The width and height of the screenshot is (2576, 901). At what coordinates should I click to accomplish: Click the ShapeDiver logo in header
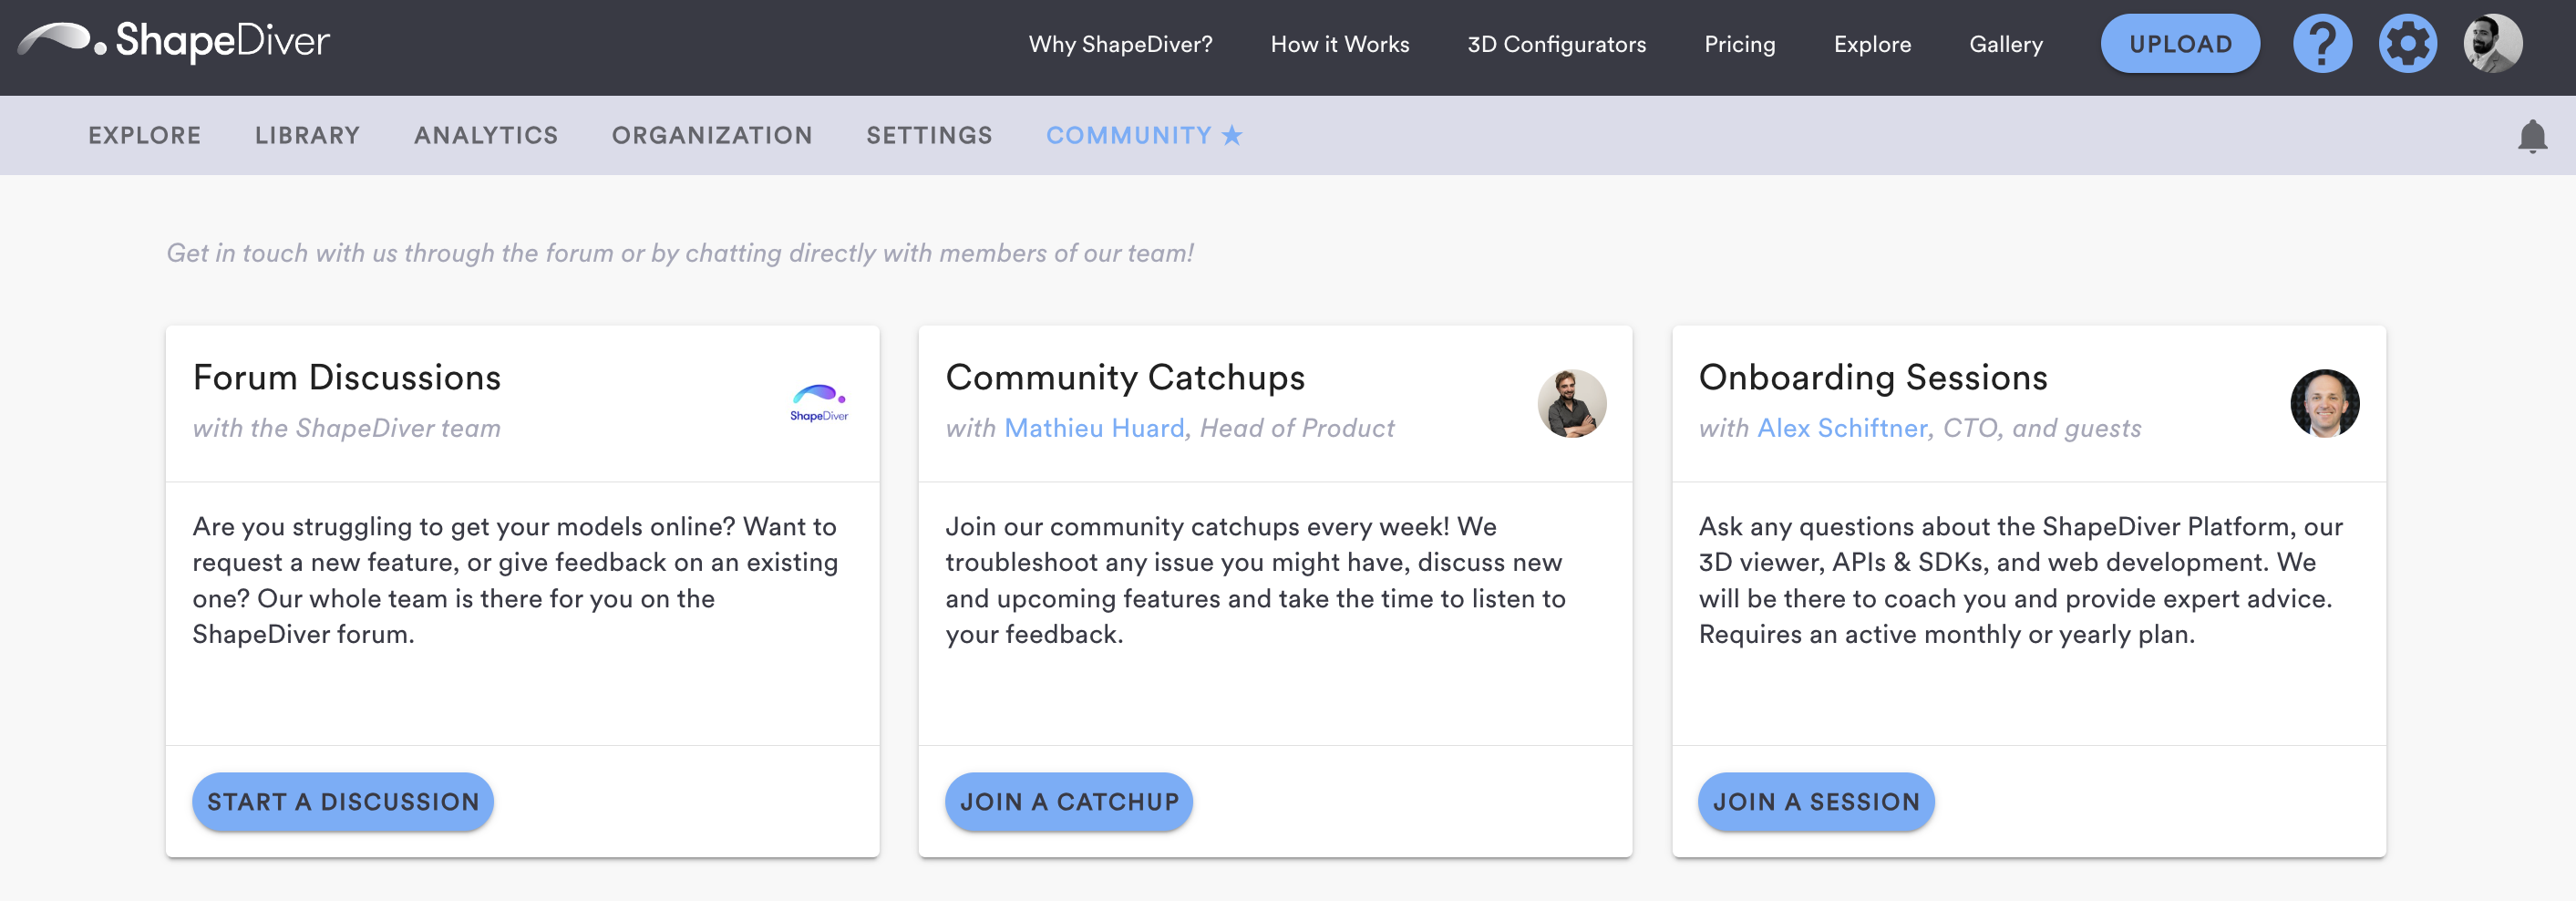pos(174,42)
